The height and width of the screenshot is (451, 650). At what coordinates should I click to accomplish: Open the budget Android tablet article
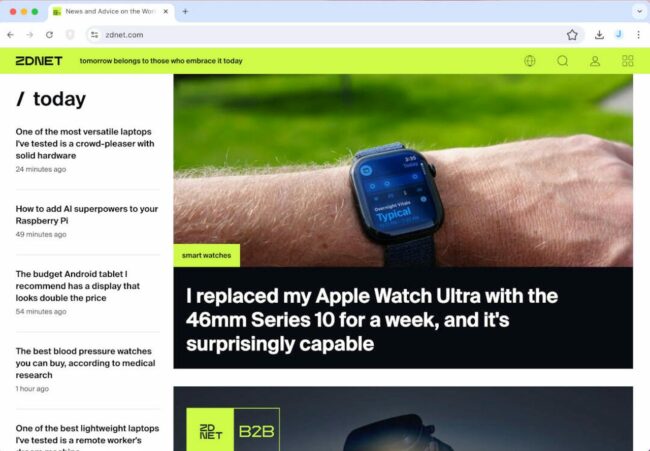tap(78, 286)
